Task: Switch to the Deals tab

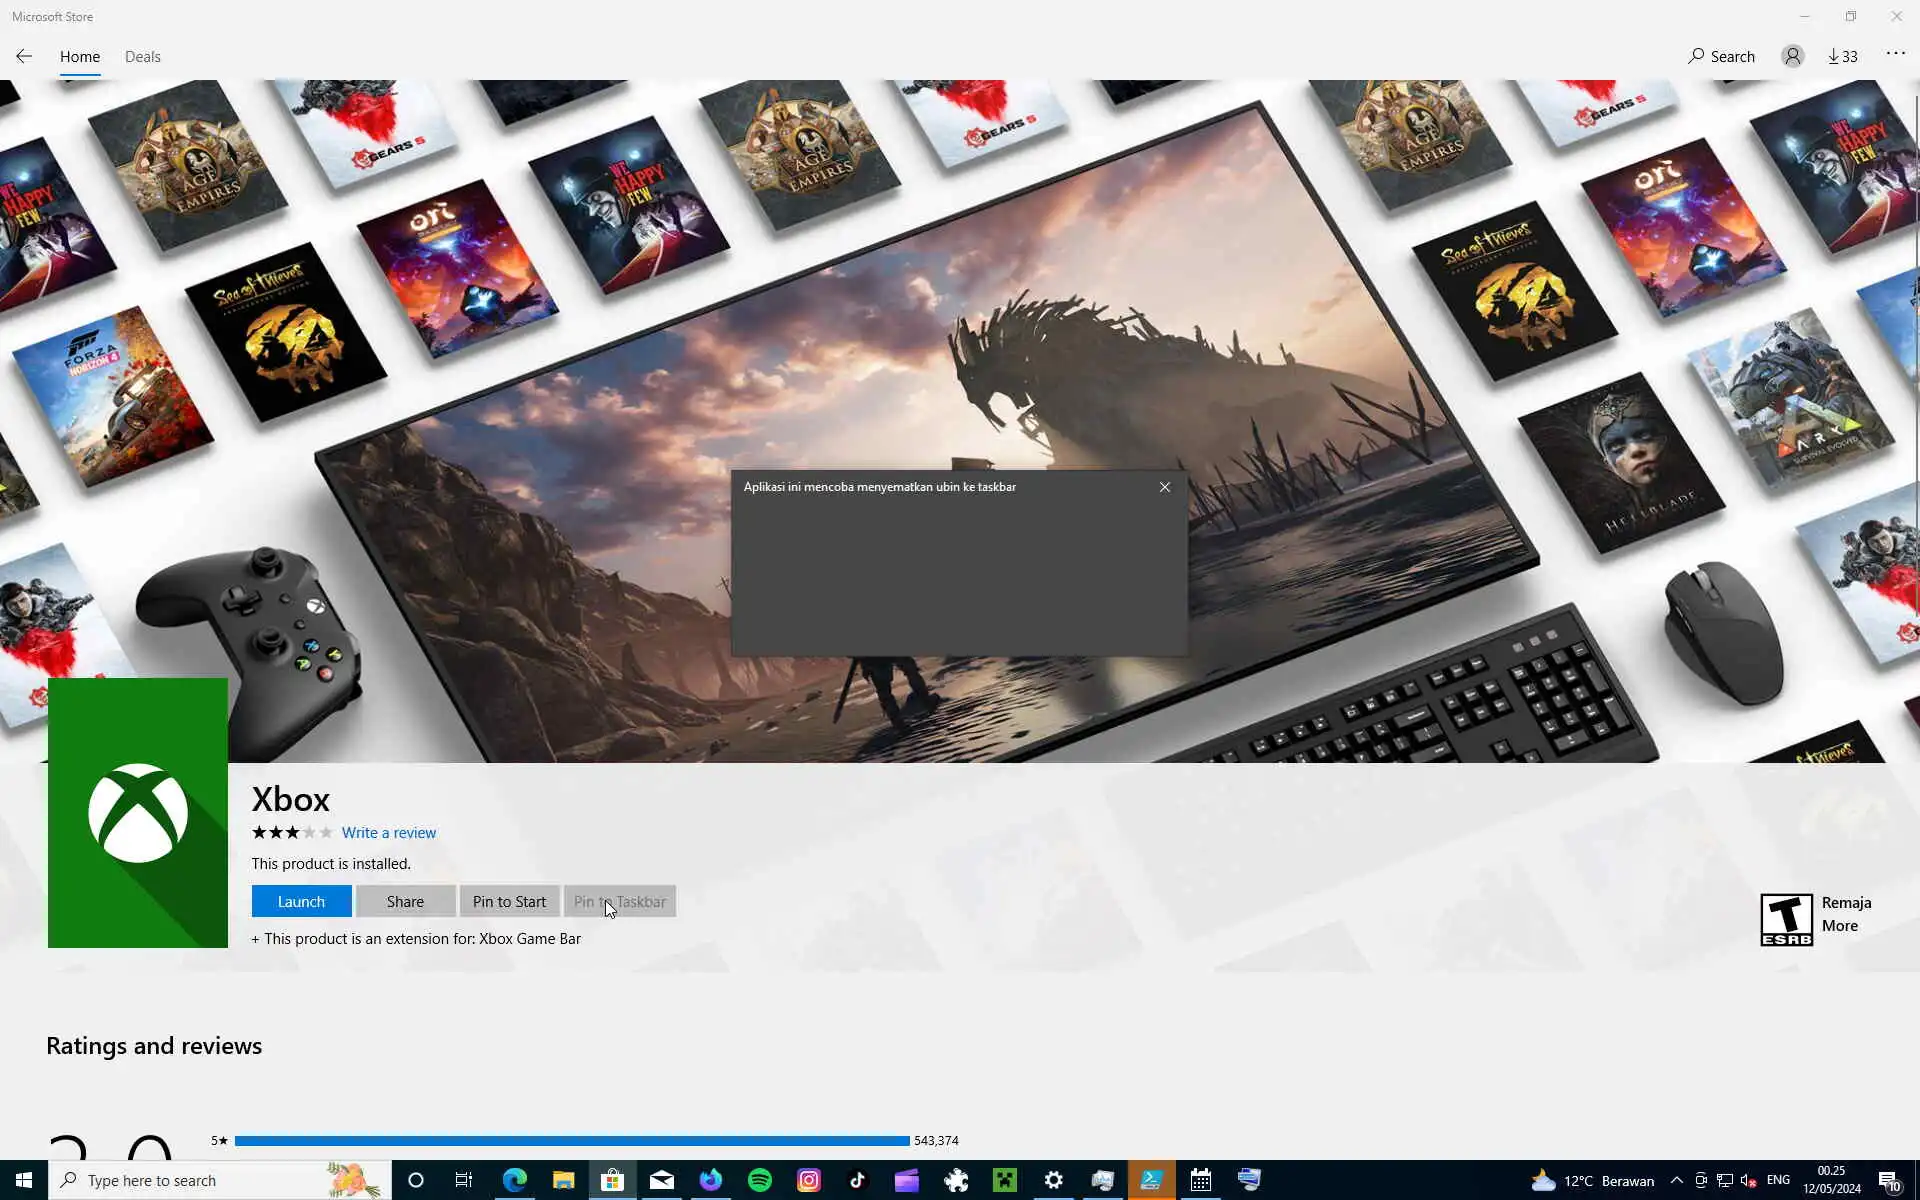Action: coord(142,56)
